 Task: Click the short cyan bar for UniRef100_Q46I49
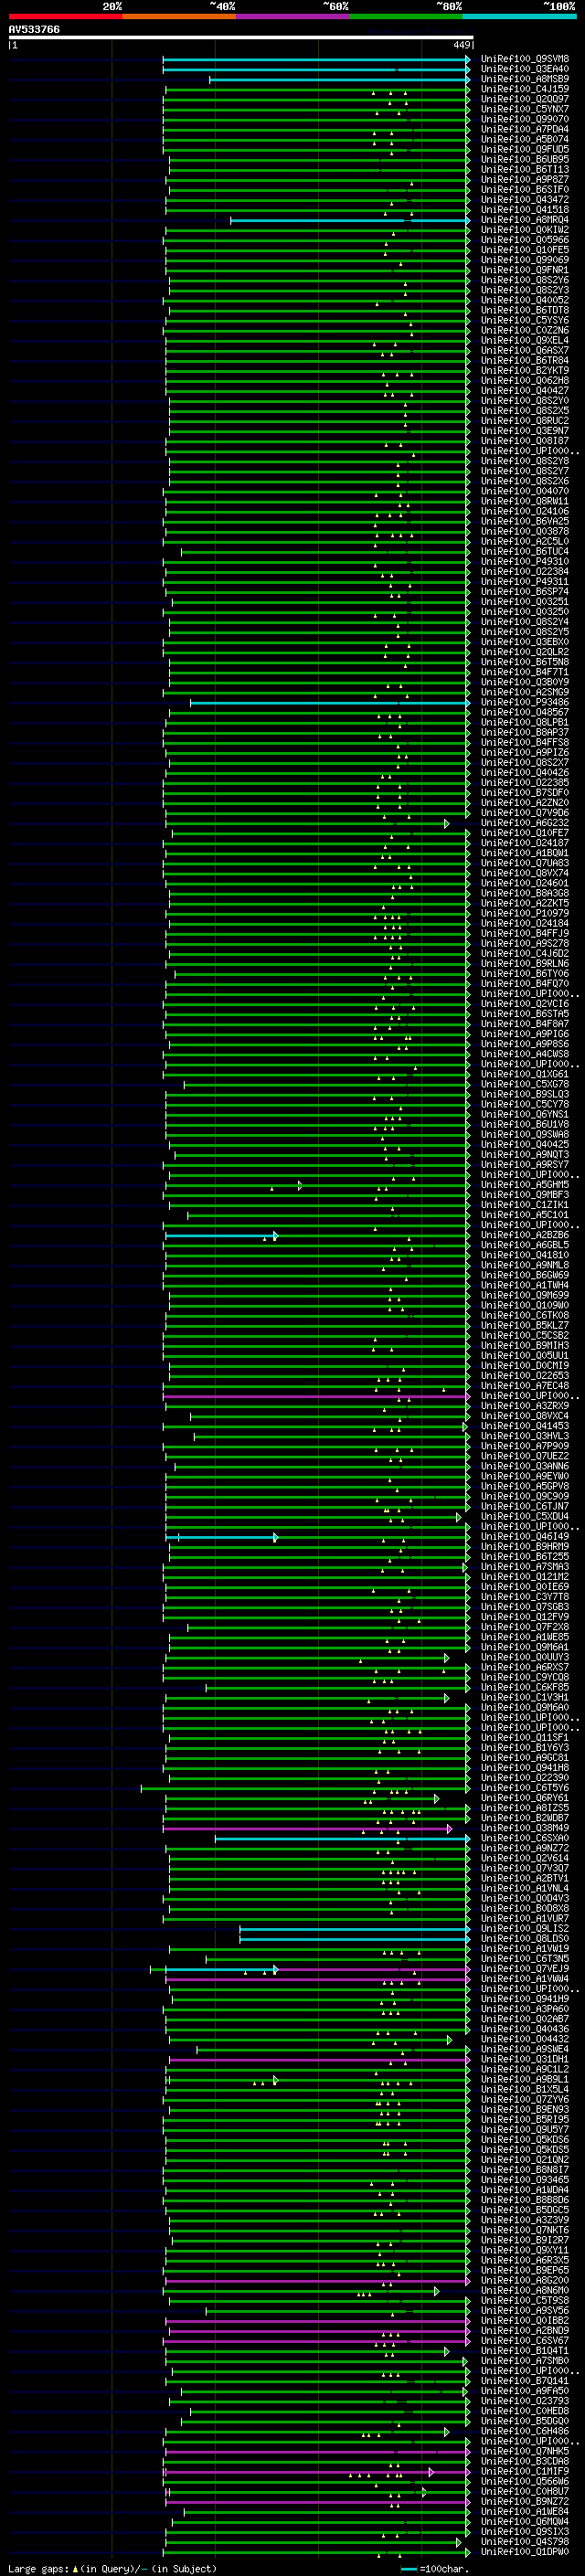[x=223, y=1537]
